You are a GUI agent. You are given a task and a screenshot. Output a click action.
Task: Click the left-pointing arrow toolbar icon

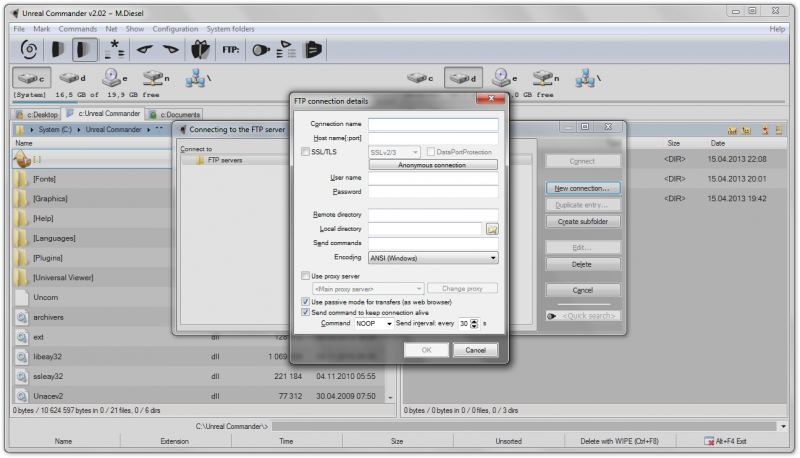click(145, 49)
